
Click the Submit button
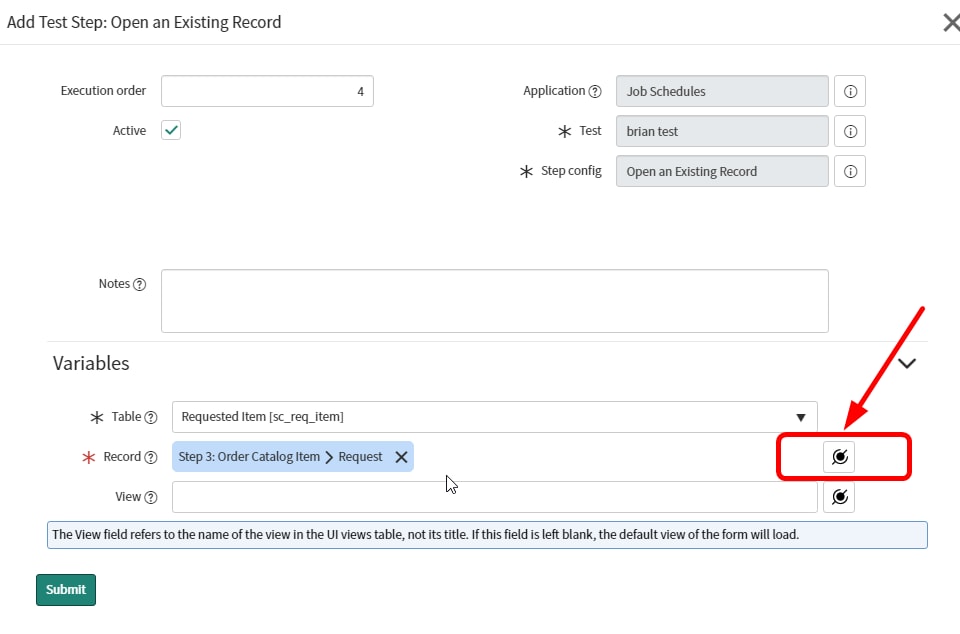click(65, 589)
